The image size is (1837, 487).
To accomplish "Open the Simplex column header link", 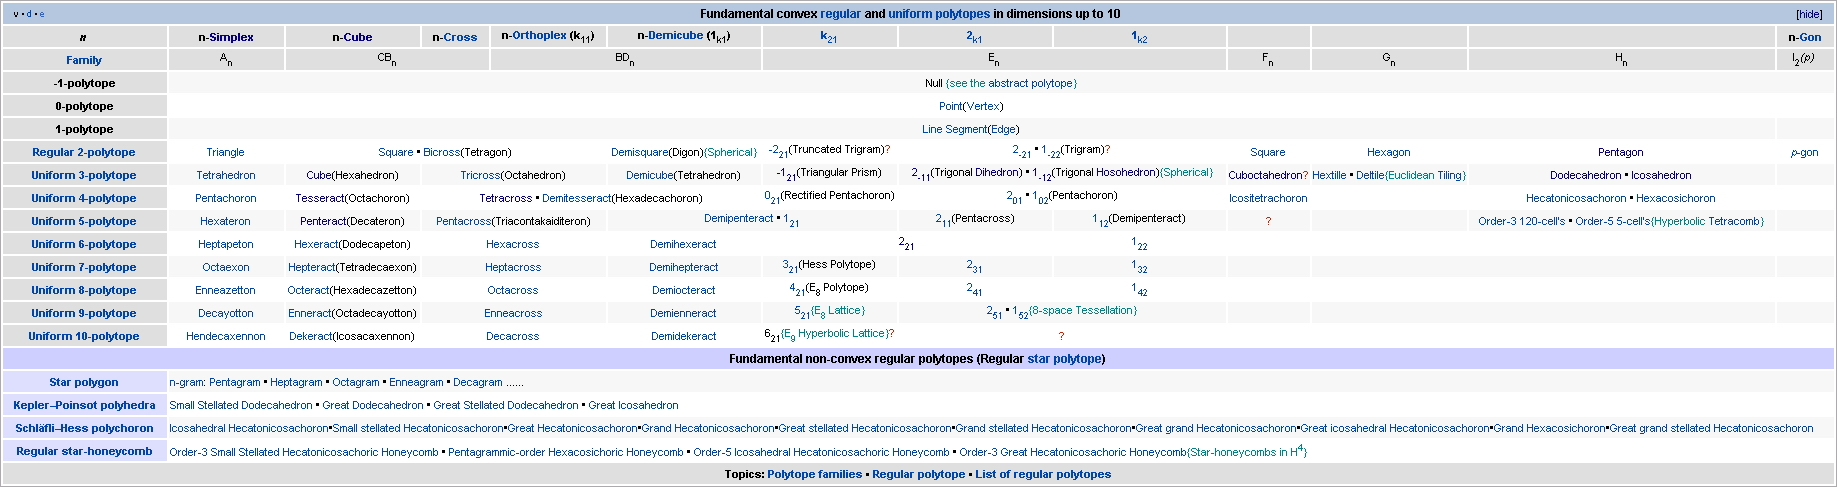I will point(231,37).
